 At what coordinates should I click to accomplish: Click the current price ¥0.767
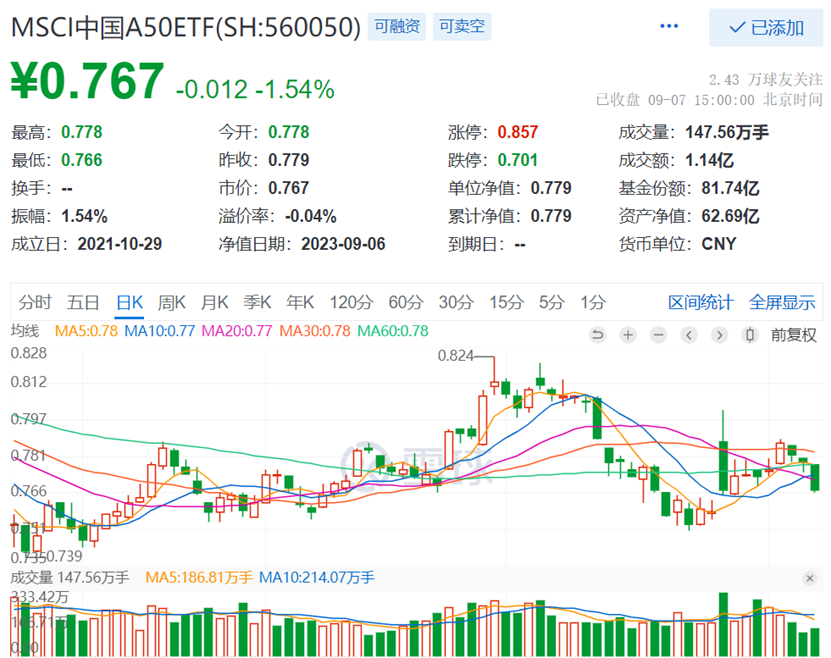[x=87, y=82]
